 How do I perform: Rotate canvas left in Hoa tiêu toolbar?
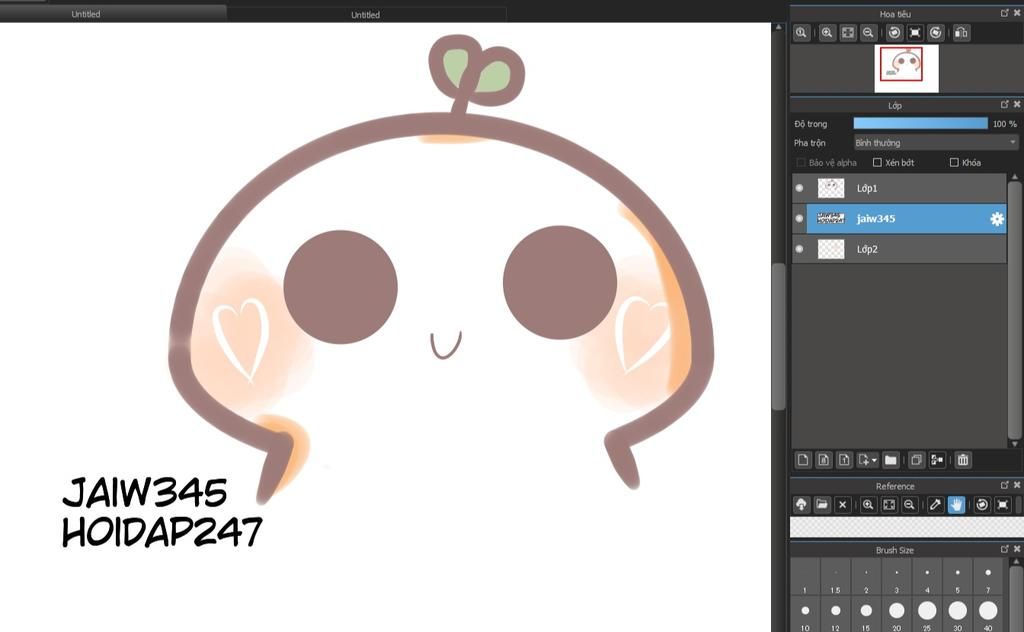pyautogui.click(x=895, y=33)
